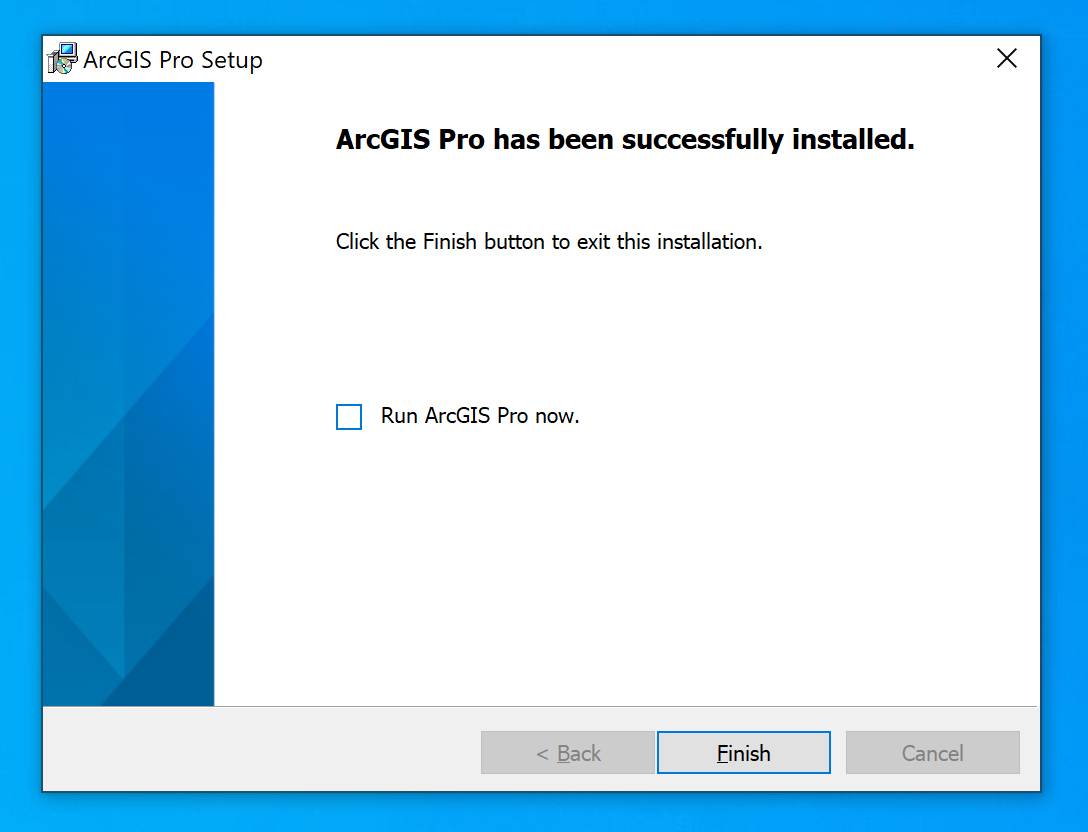Close the ArcGIS Pro Setup window
The width and height of the screenshot is (1088, 832).
click(1007, 59)
